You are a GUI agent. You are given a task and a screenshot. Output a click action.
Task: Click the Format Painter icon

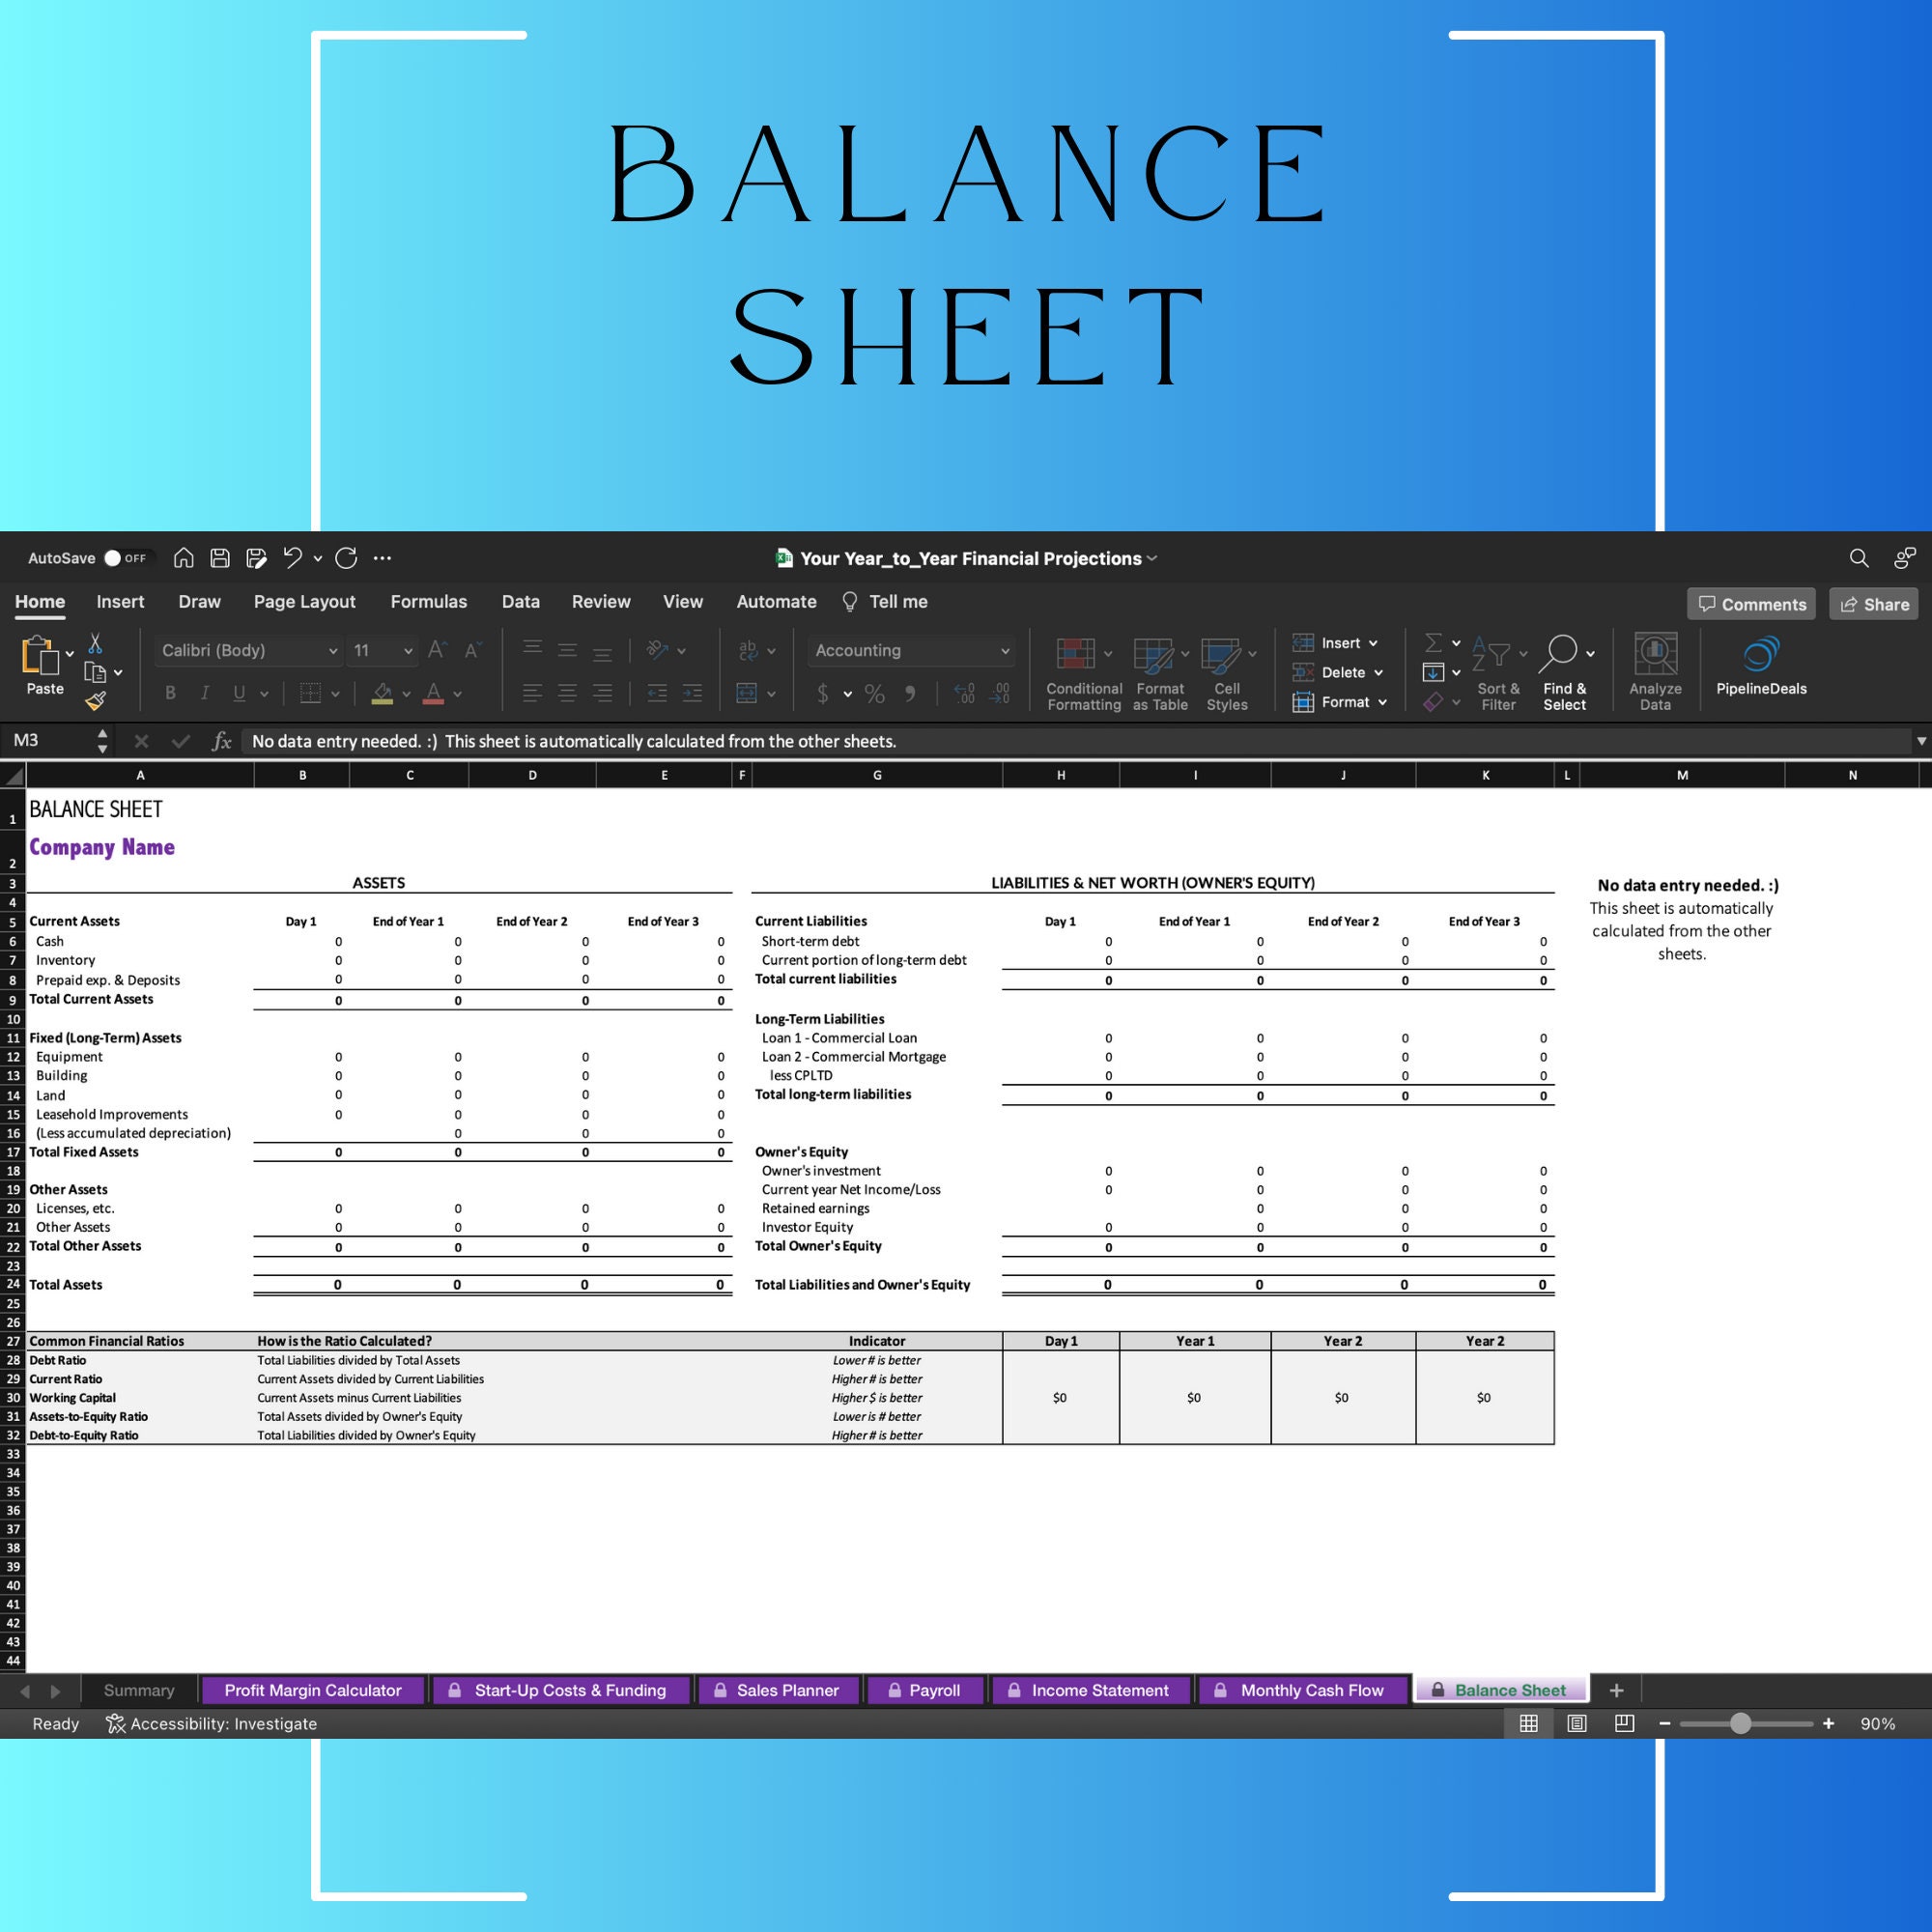click(x=97, y=700)
